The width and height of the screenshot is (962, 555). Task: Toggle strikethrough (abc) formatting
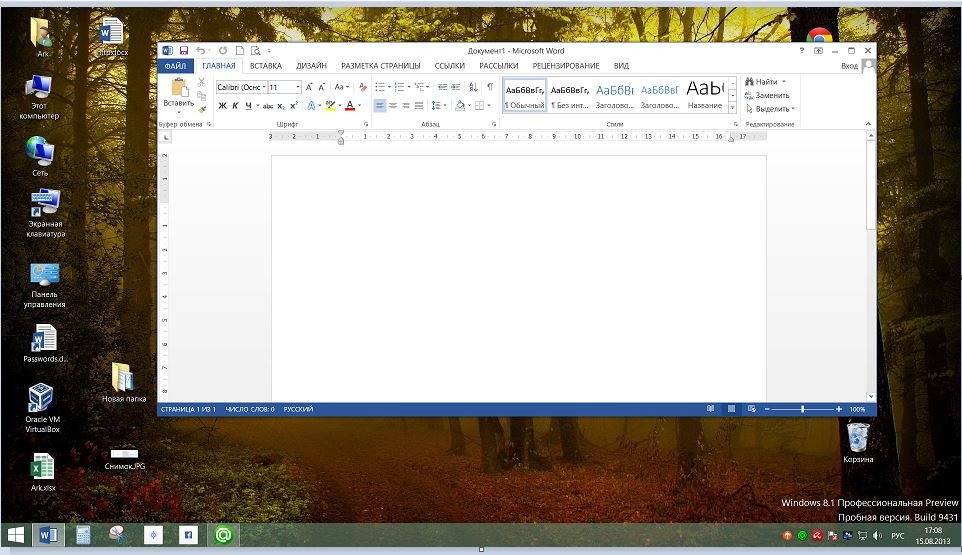pyautogui.click(x=267, y=105)
